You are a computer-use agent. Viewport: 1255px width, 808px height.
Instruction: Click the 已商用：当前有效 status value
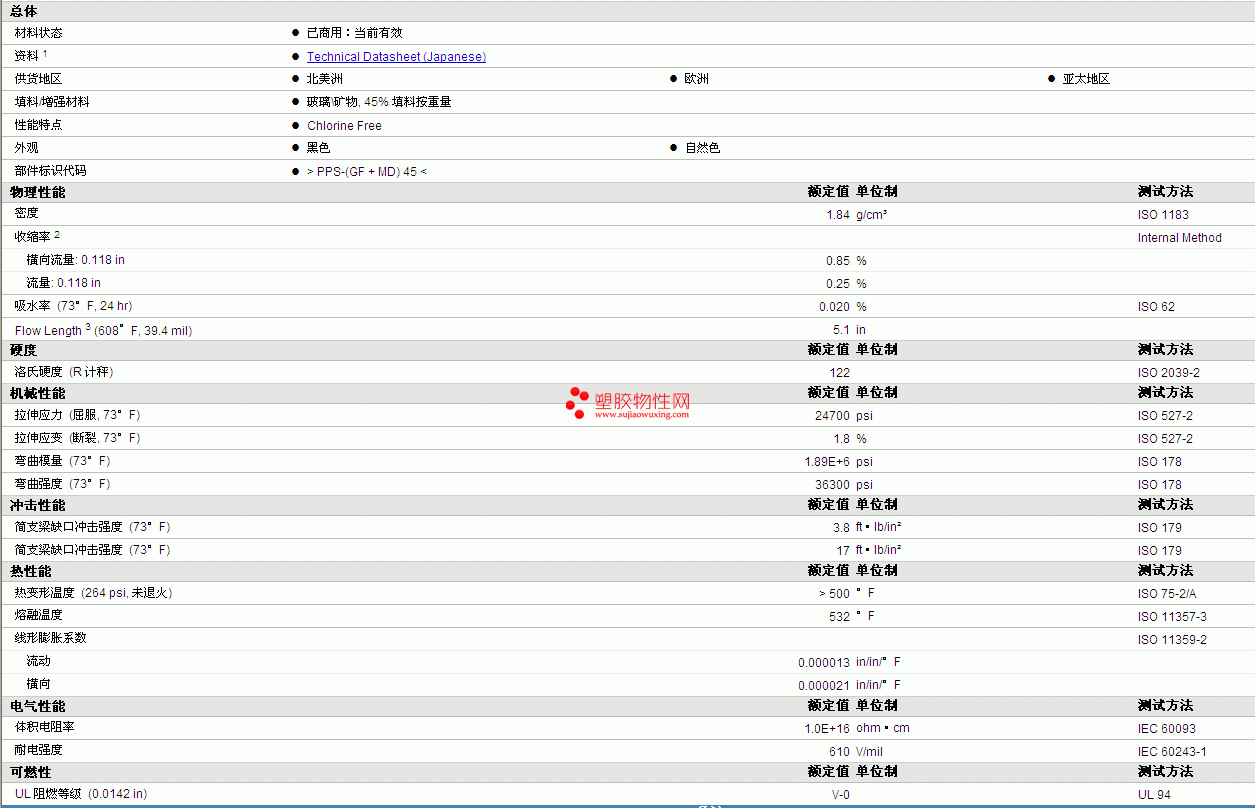coord(355,33)
